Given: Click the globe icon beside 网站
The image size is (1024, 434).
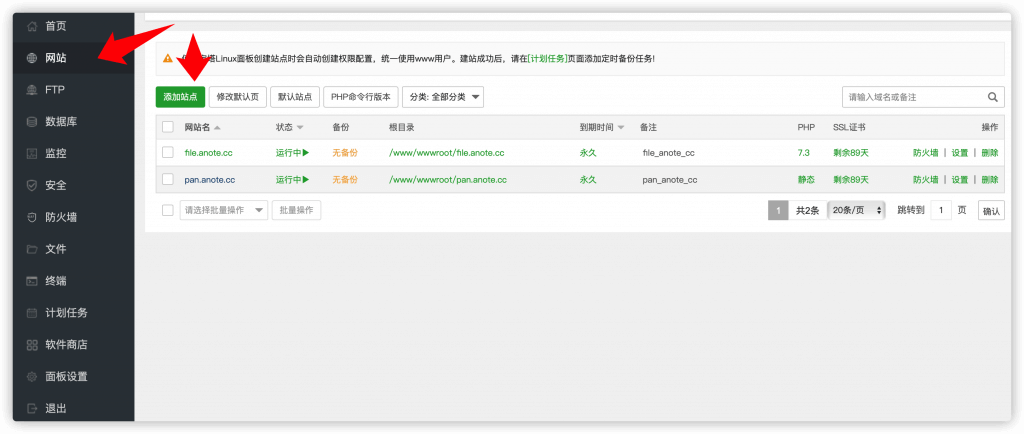Looking at the screenshot, I should [x=31, y=58].
